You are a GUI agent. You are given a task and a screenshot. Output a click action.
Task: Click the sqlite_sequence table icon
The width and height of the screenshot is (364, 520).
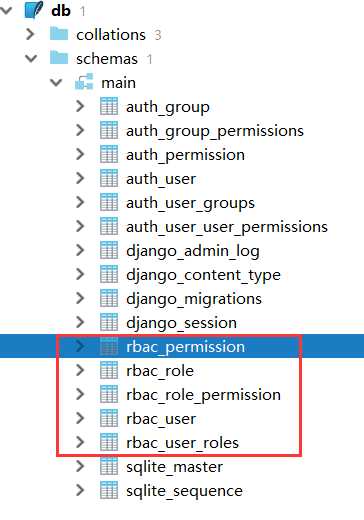coord(109,490)
